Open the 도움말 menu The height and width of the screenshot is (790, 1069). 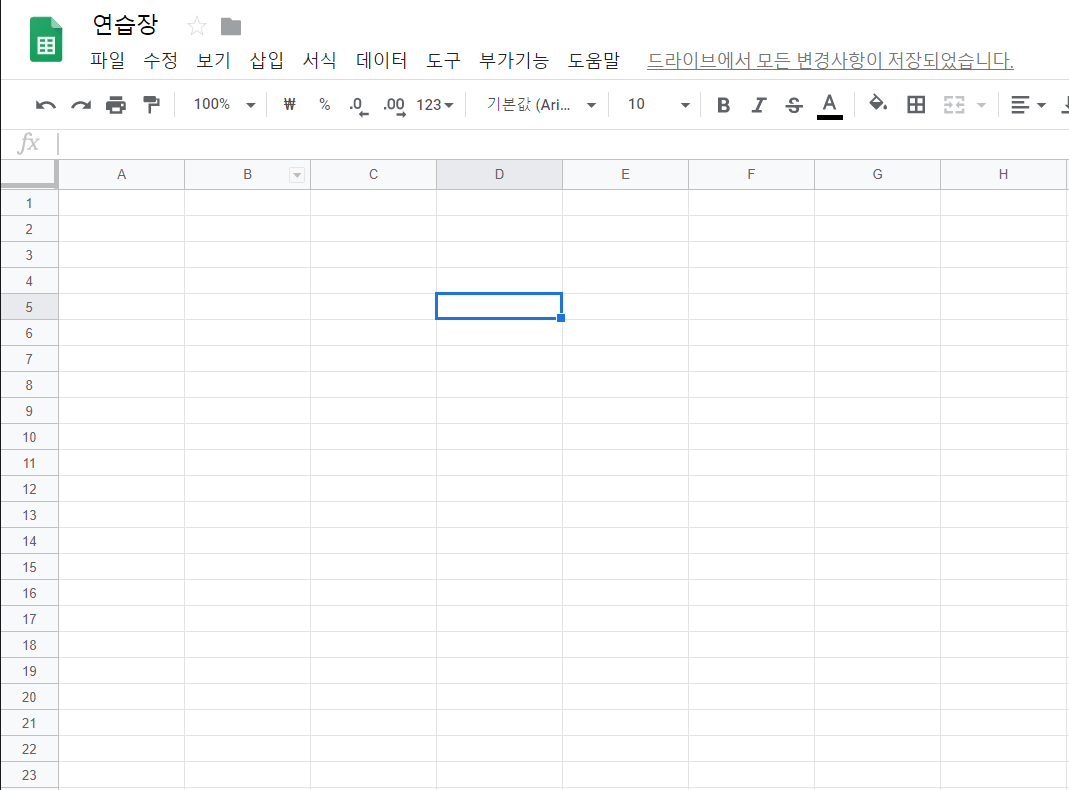594,61
